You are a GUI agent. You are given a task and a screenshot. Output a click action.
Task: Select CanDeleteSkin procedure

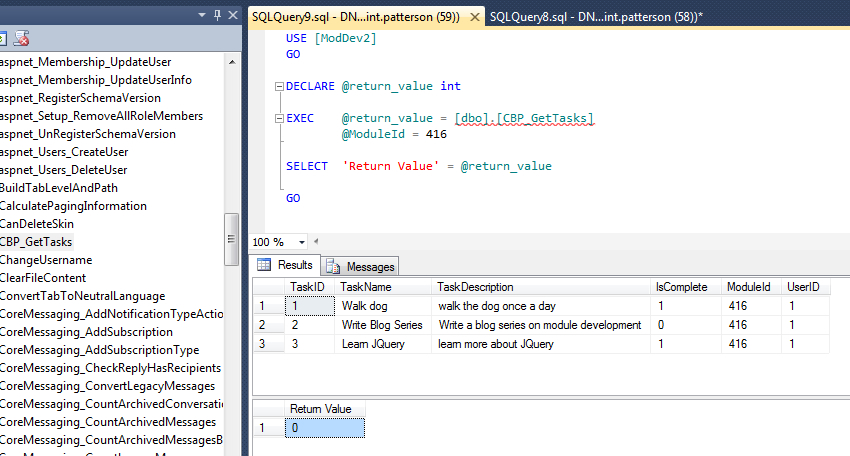point(37,223)
